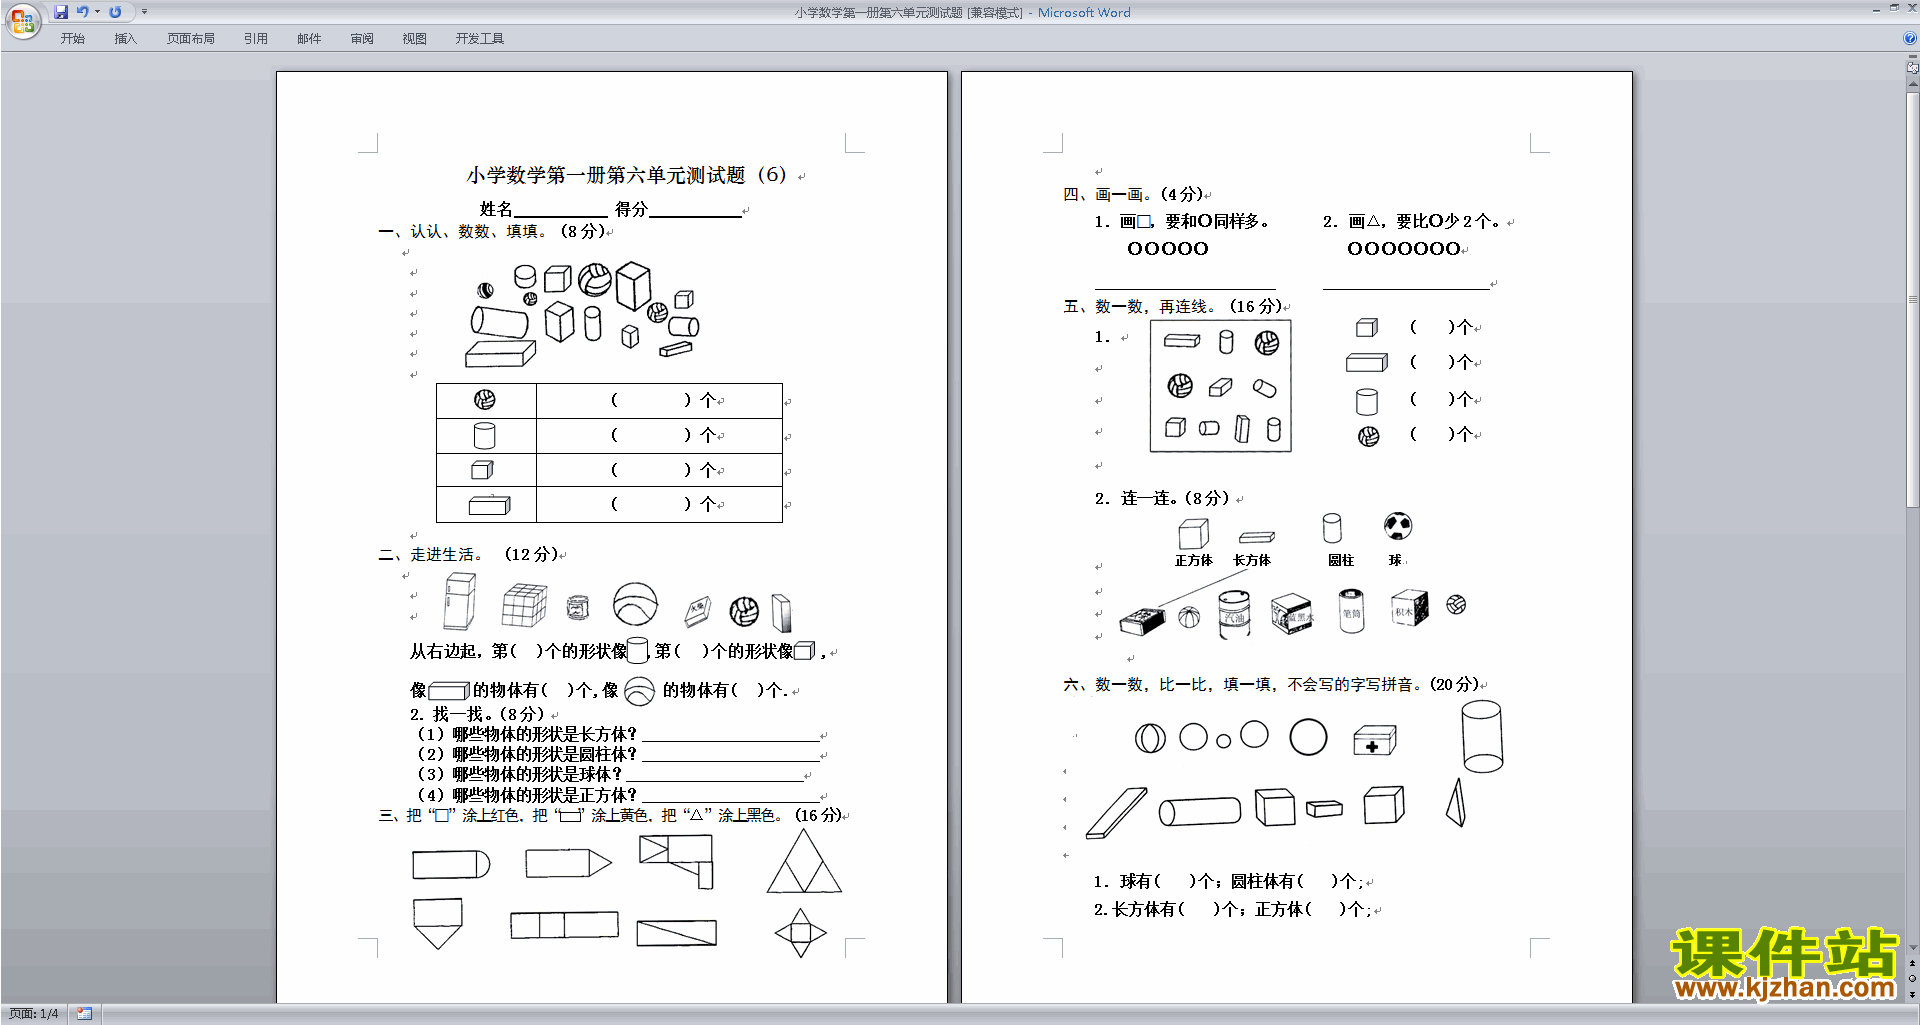
Task: Switch to the 插入 ribbon tab
Action: point(125,39)
